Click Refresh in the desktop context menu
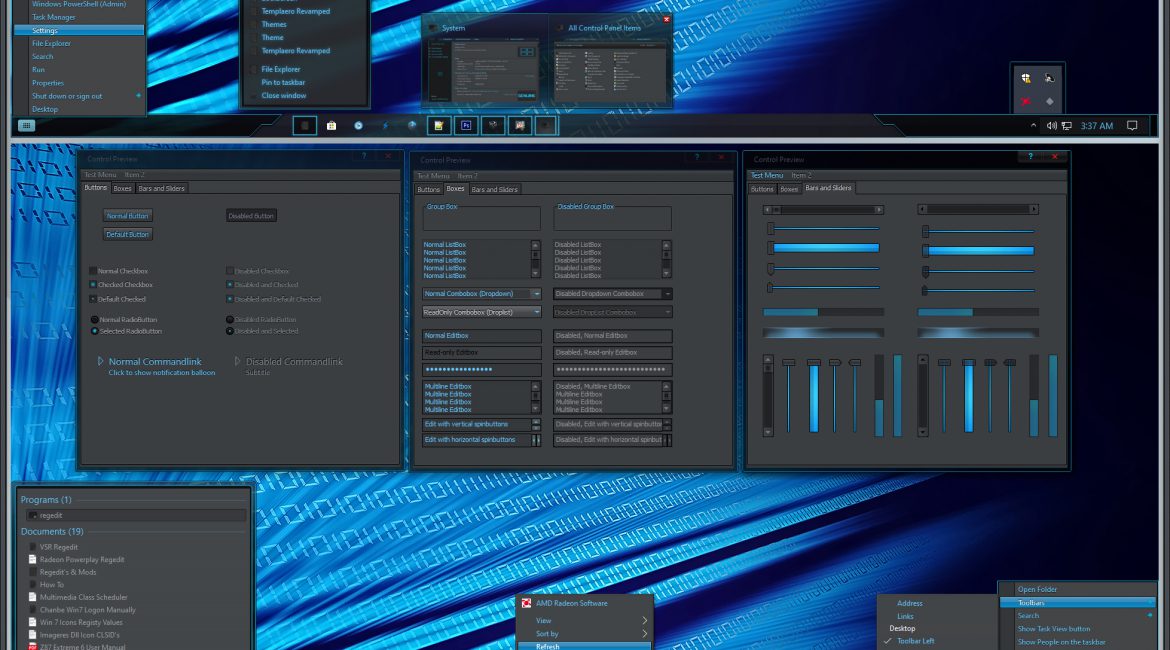 pyautogui.click(x=584, y=646)
